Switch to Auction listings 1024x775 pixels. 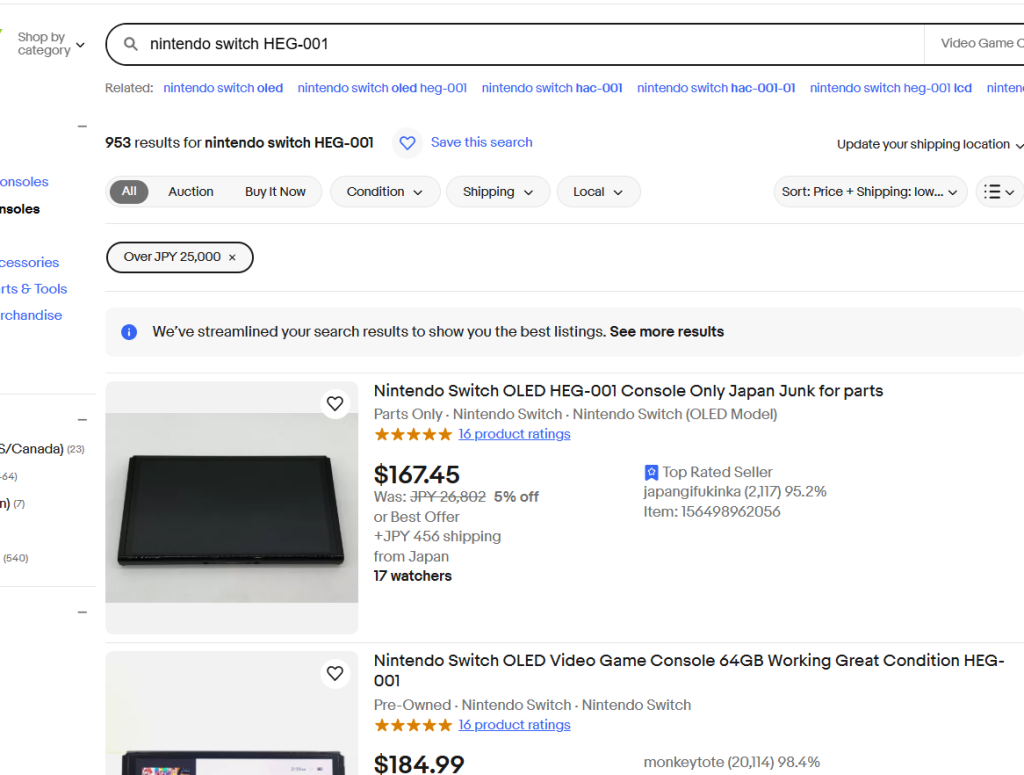191,191
